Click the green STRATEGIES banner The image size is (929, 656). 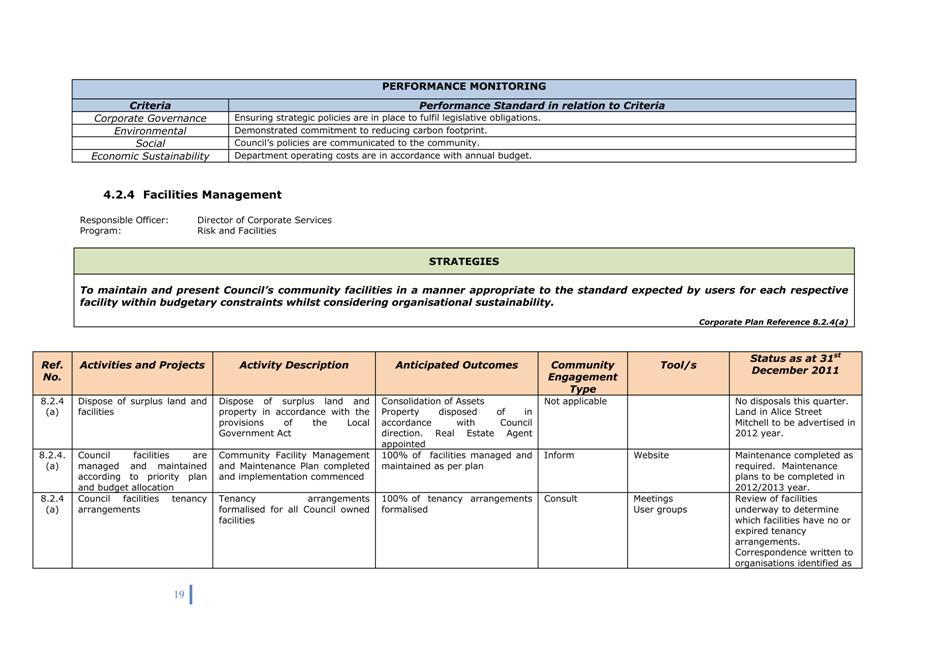click(463, 261)
